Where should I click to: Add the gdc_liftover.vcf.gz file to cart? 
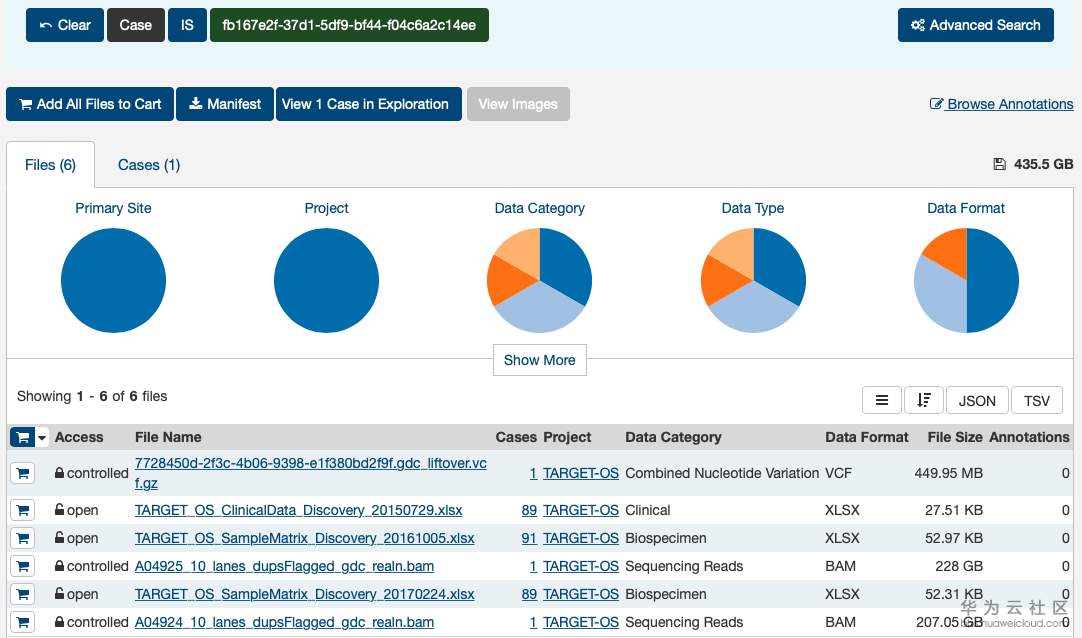click(23, 473)
